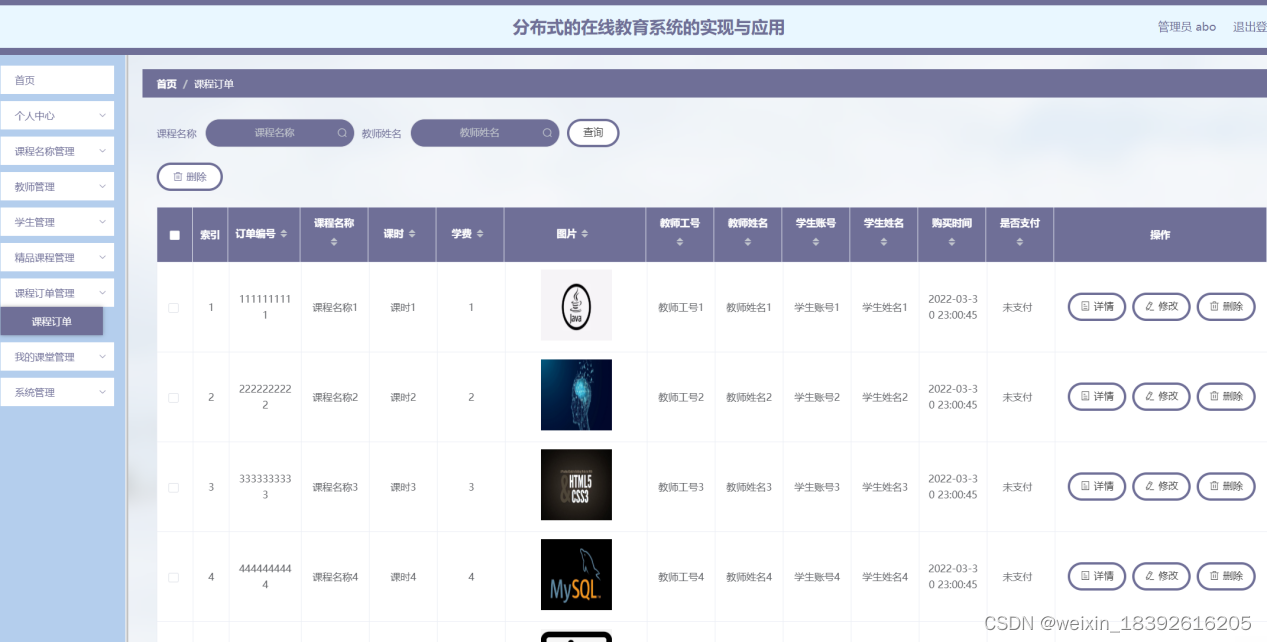The width and height of the screenshot is (1267, 642).
Task: Click 删除 for order 1111111111
Action: (1226, 307)
